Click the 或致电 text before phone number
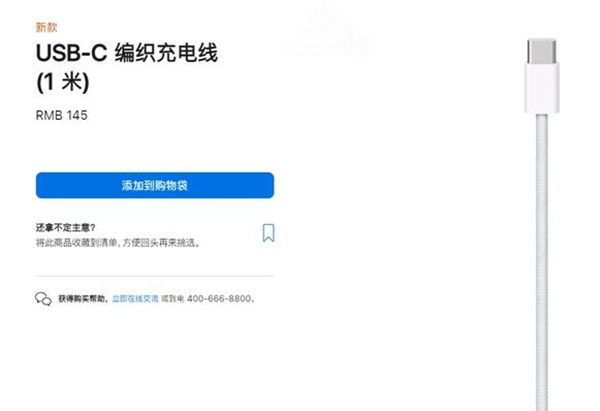Screen dimensions: 600x411 (x=173, y=298)
